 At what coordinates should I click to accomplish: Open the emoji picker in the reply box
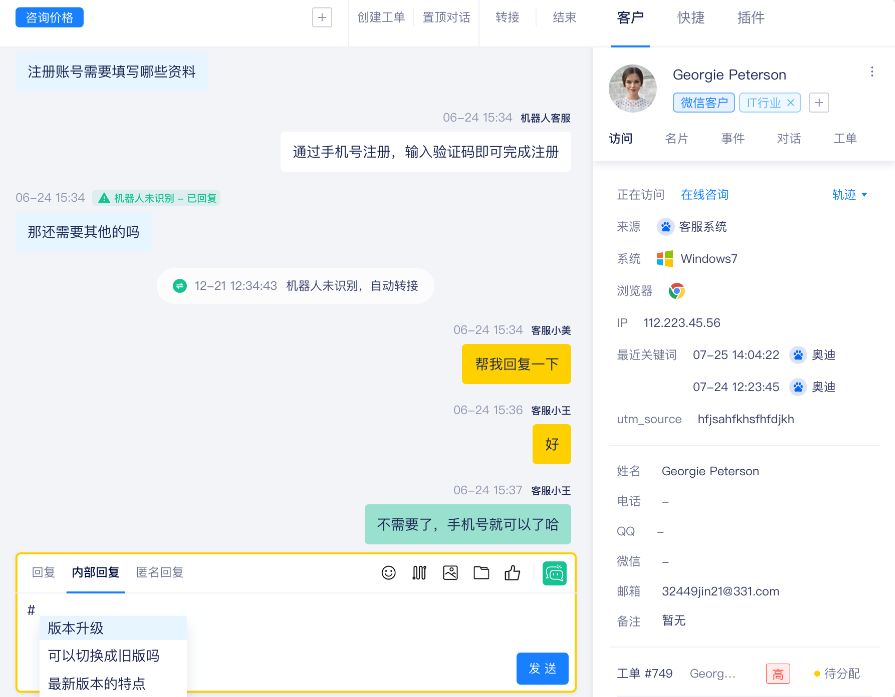(389, 572)
